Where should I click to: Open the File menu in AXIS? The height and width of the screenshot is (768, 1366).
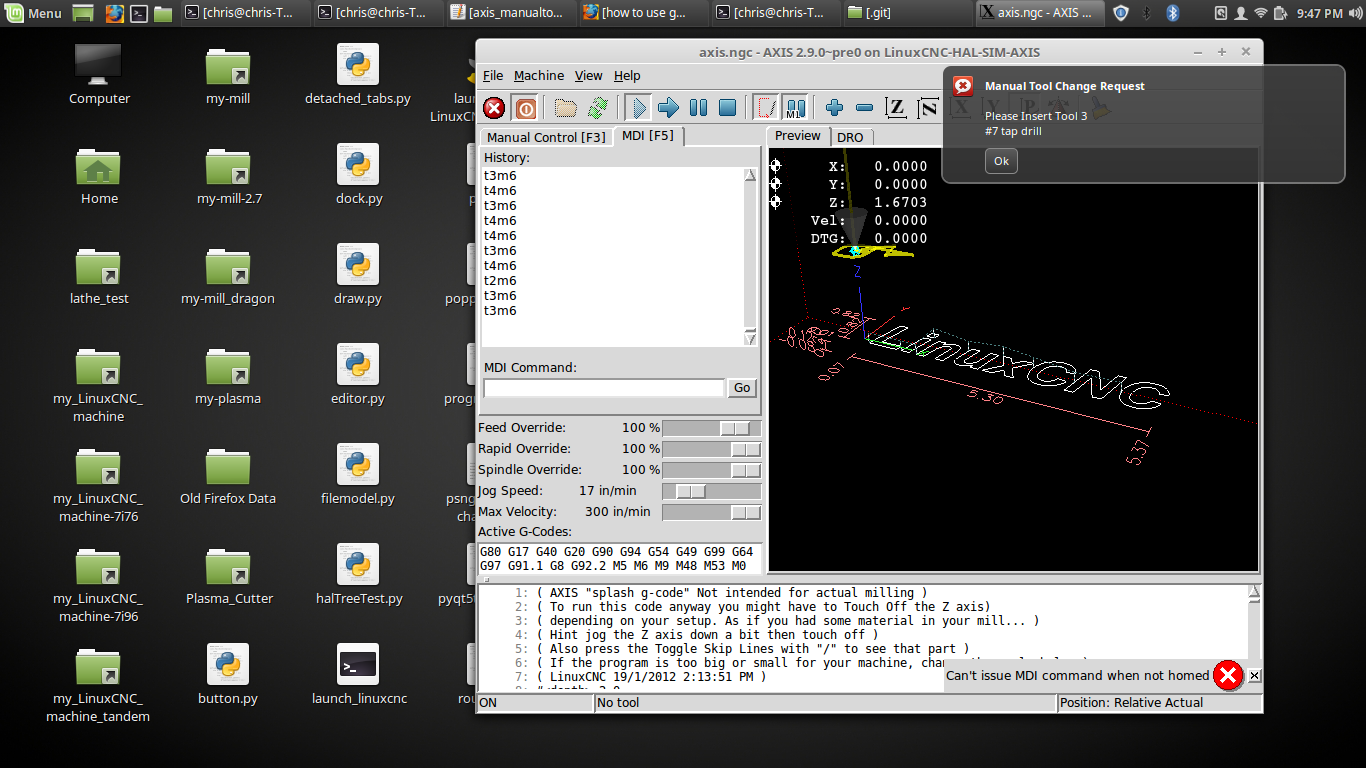click(493, 75)
